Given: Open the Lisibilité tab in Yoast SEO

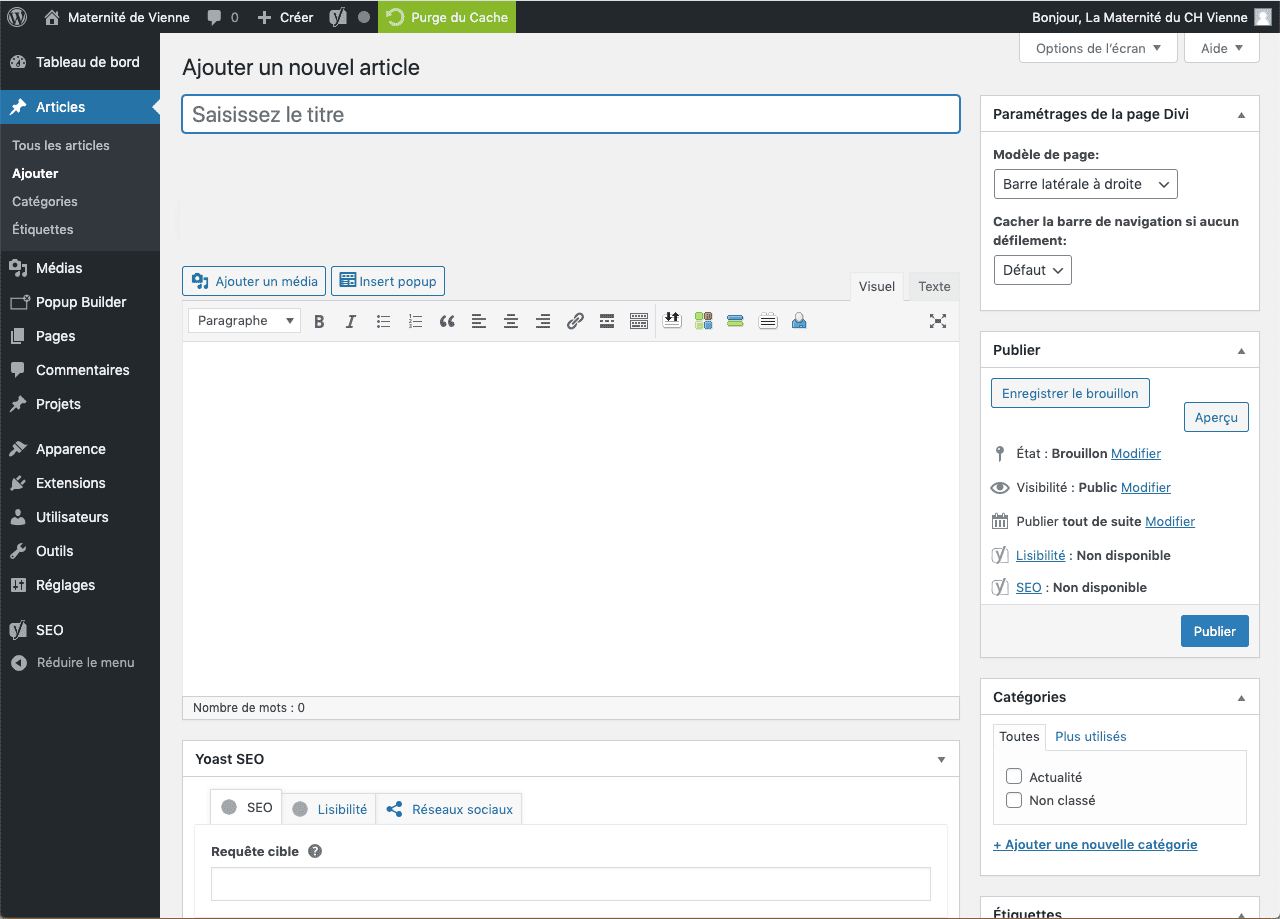Looking at the screenshot, I should pyautogui.click(x=330, y=809).
